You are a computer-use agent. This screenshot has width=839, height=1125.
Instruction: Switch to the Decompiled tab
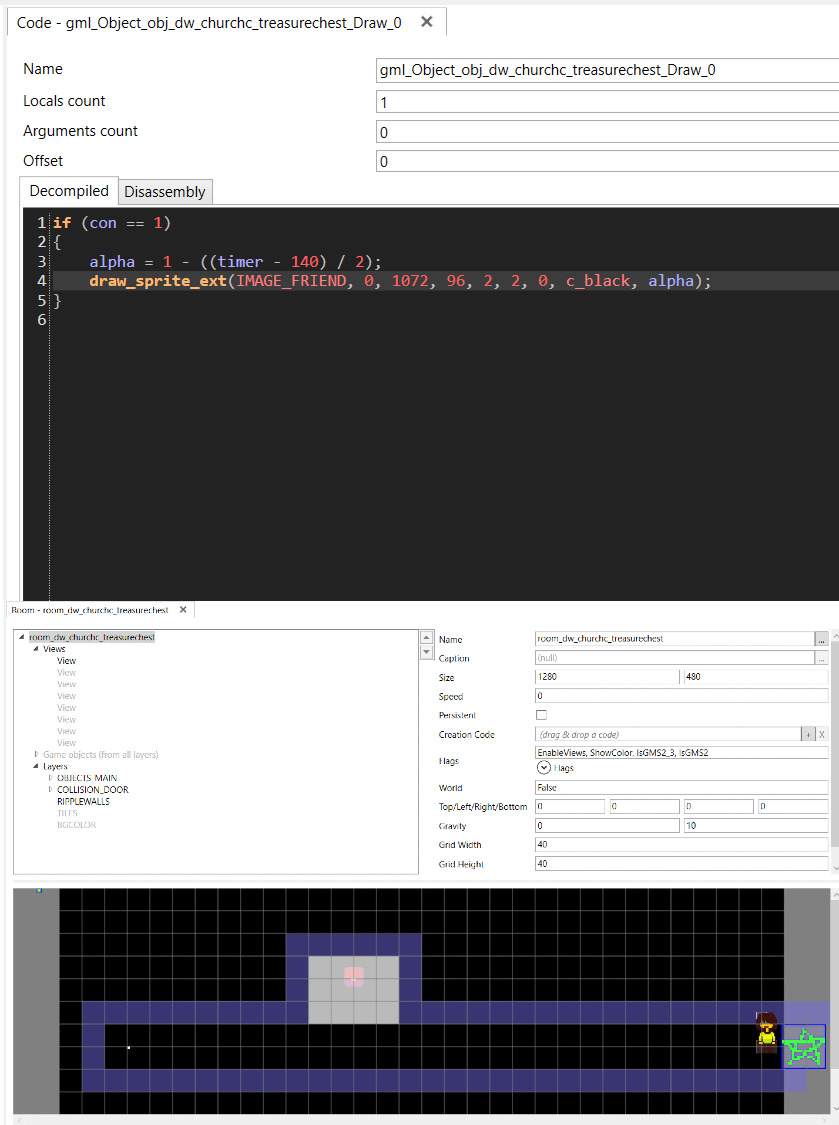(69, 191)
